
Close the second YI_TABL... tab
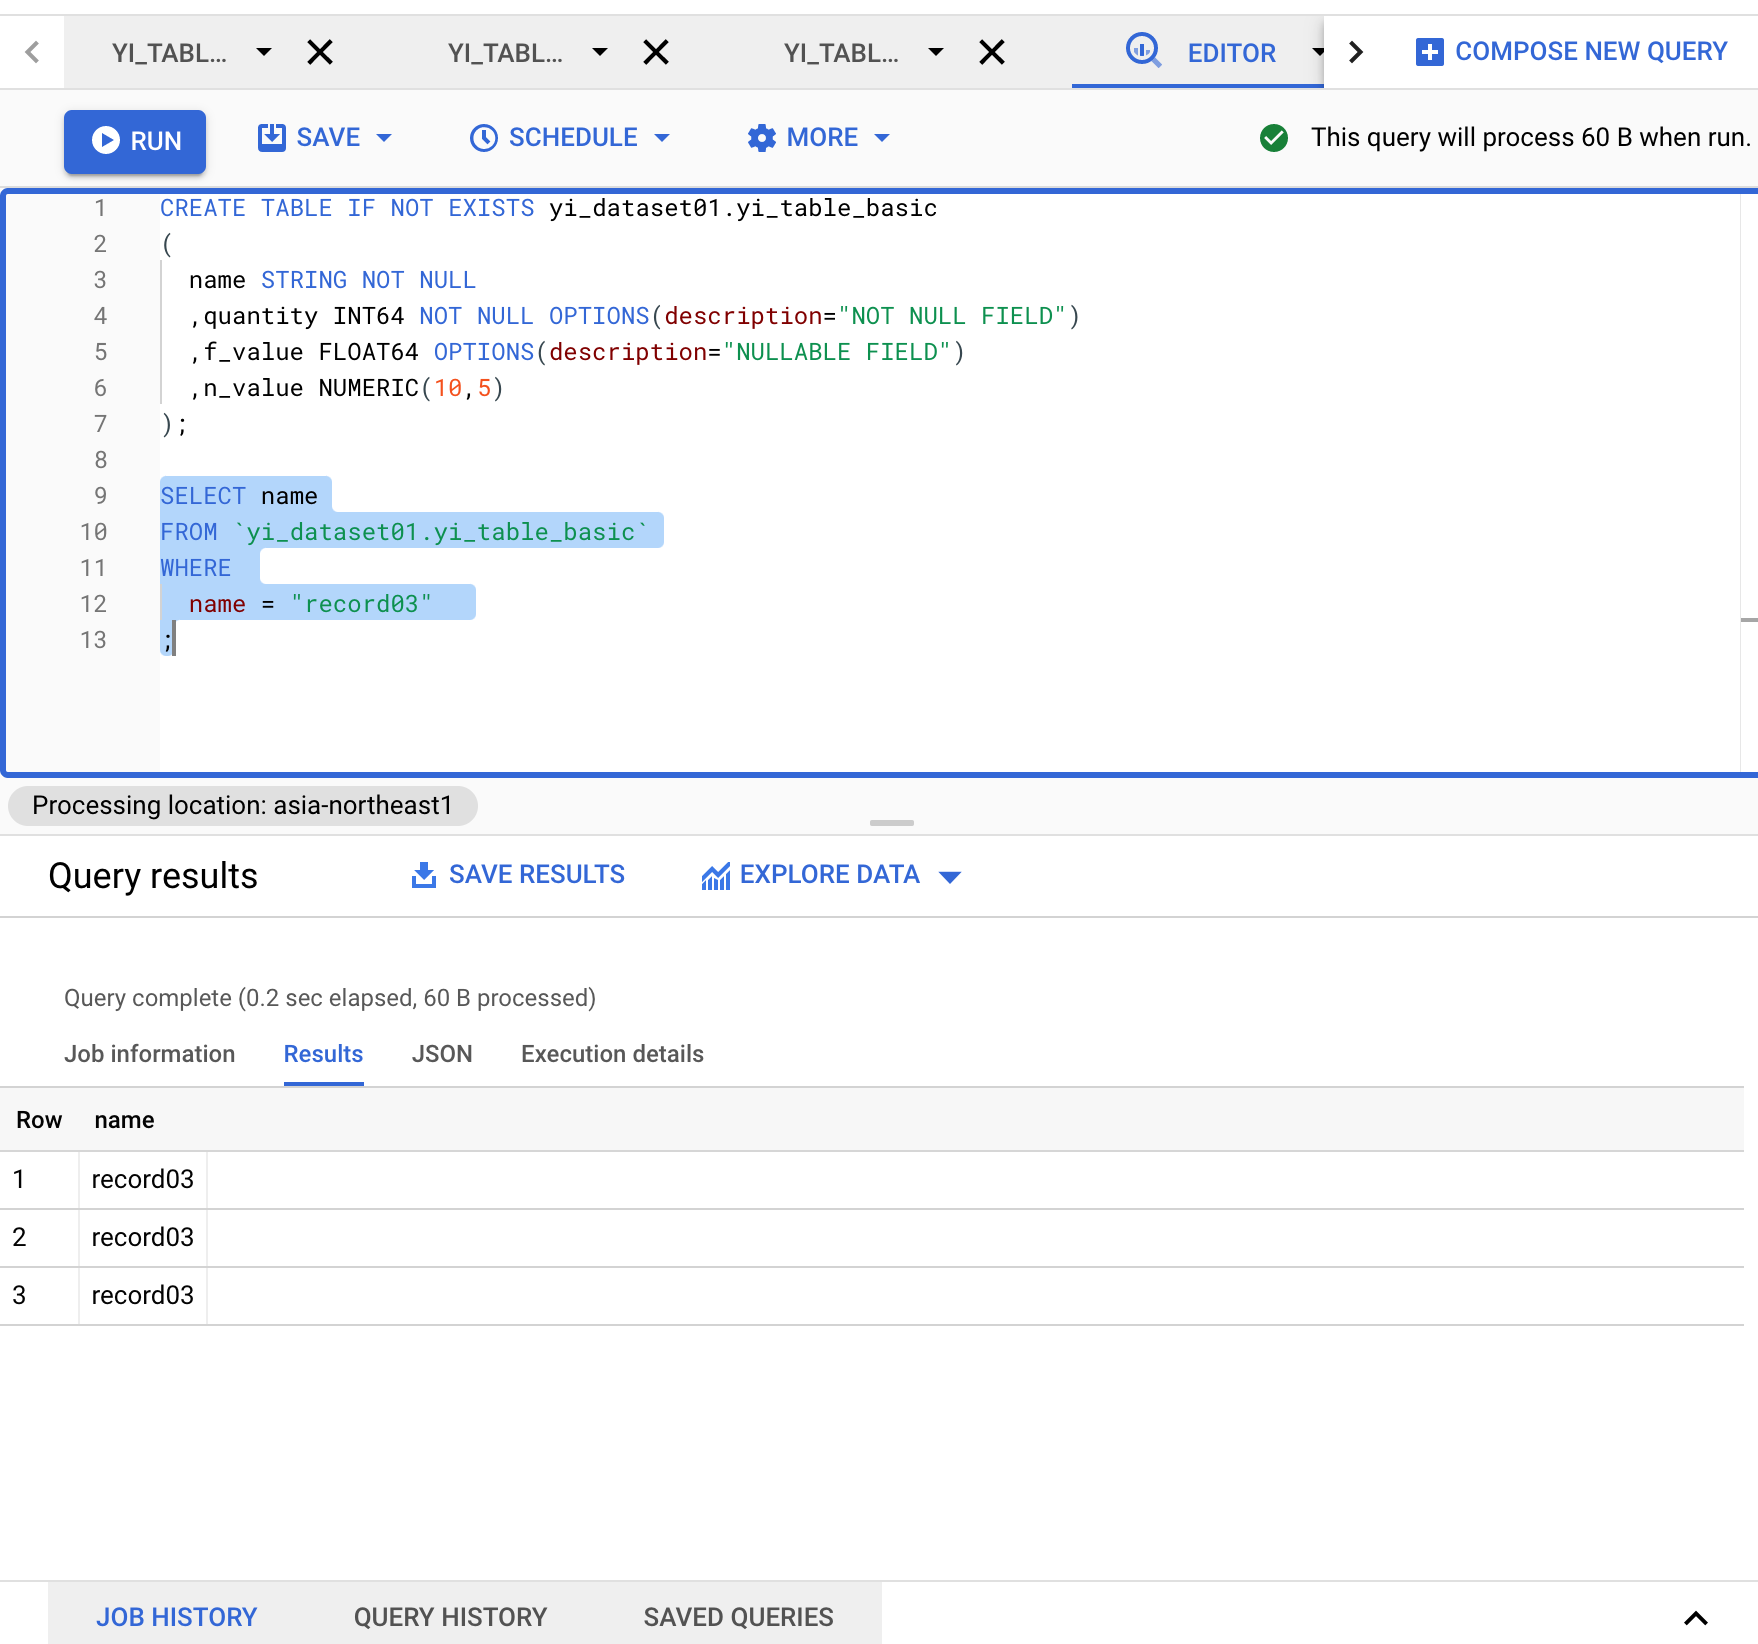coord(656,52)
